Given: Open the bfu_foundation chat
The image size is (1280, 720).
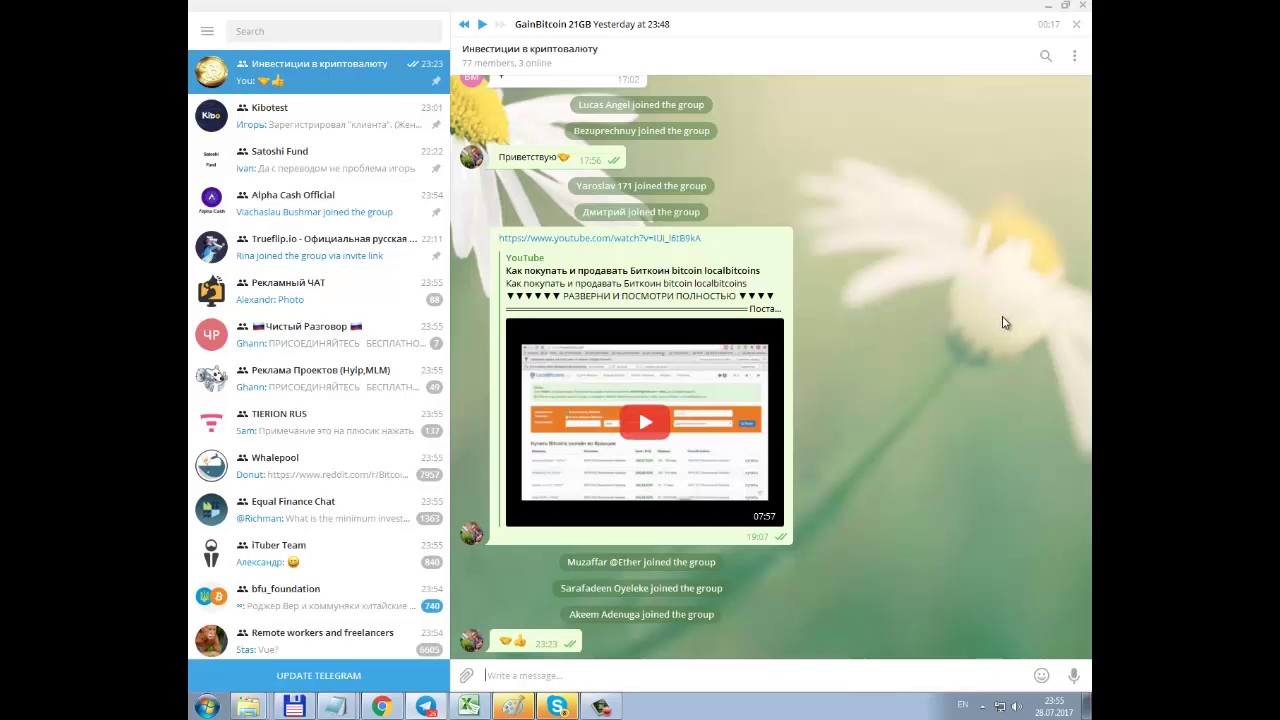Looking at the screenshot, I should 319,597.
